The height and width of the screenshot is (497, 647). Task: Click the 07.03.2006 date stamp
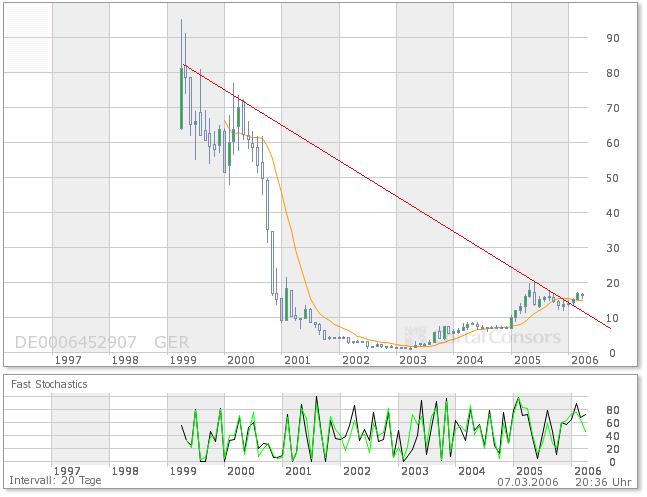[x=541, y=483]
